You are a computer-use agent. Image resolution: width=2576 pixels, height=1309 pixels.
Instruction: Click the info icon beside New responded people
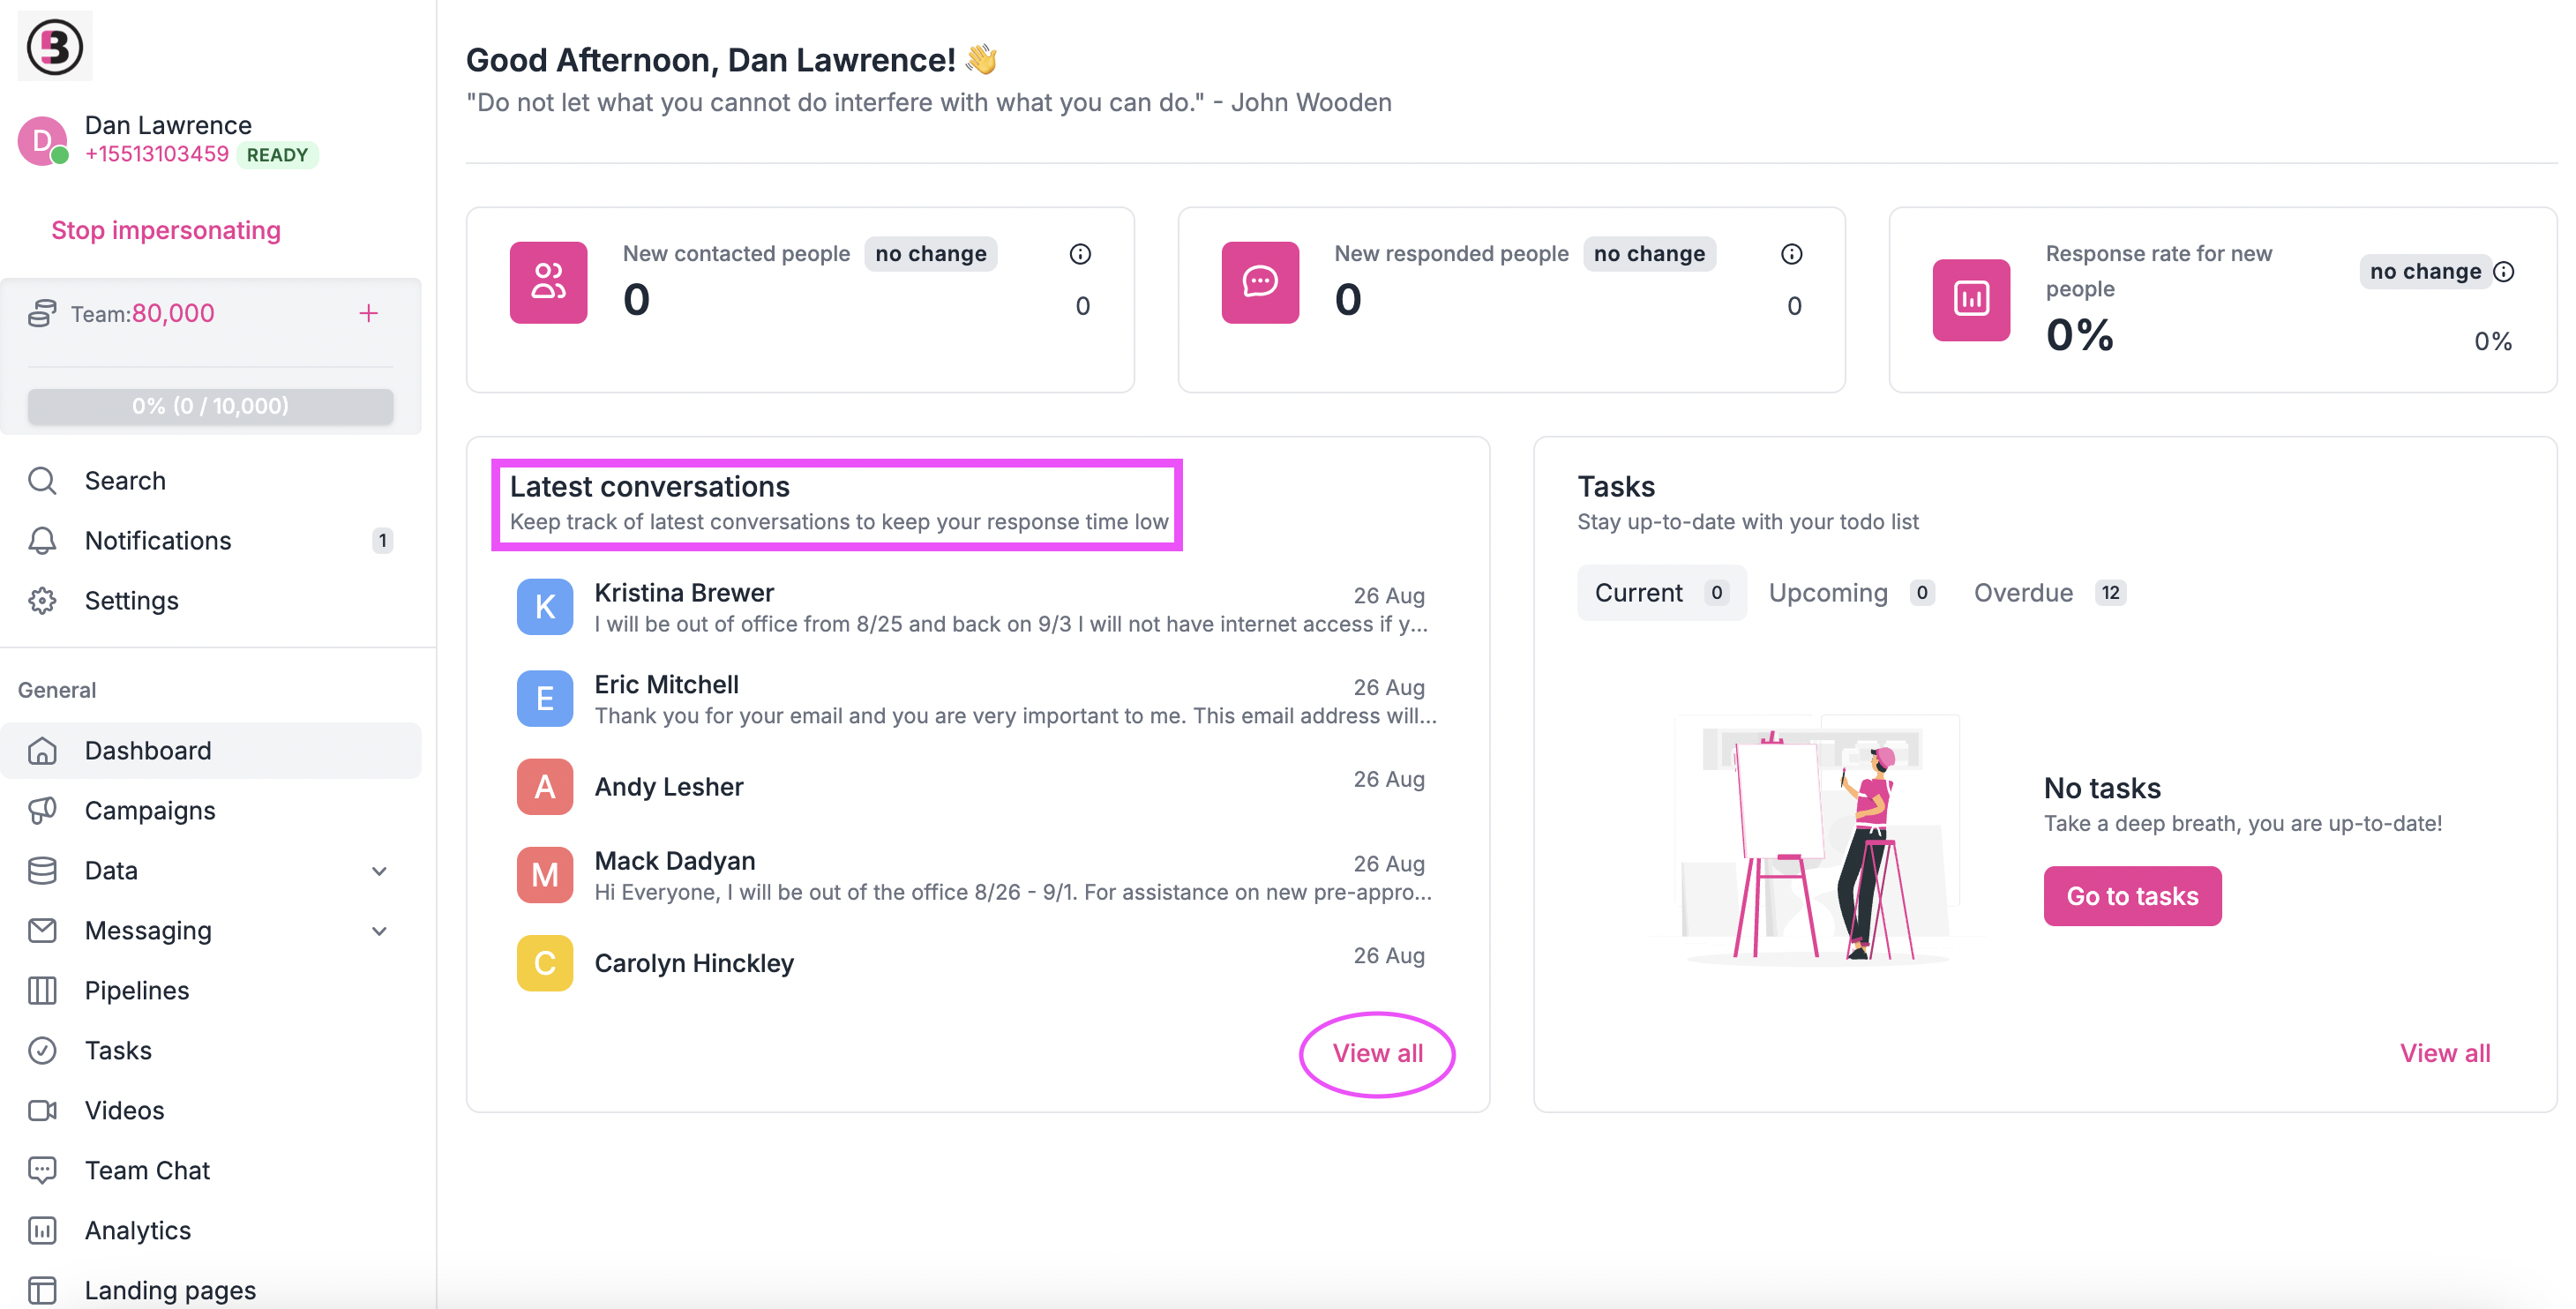click(x=1791, y=253)
